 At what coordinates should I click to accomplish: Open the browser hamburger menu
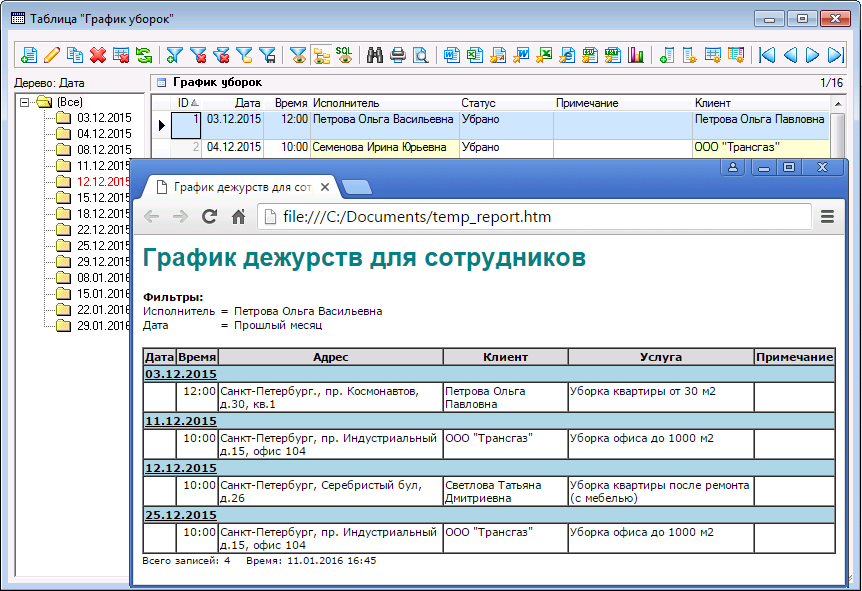827,217
